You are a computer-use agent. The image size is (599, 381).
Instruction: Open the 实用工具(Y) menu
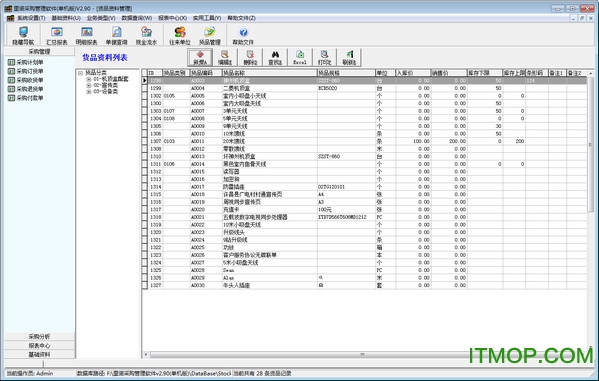[x=207, y=18]
